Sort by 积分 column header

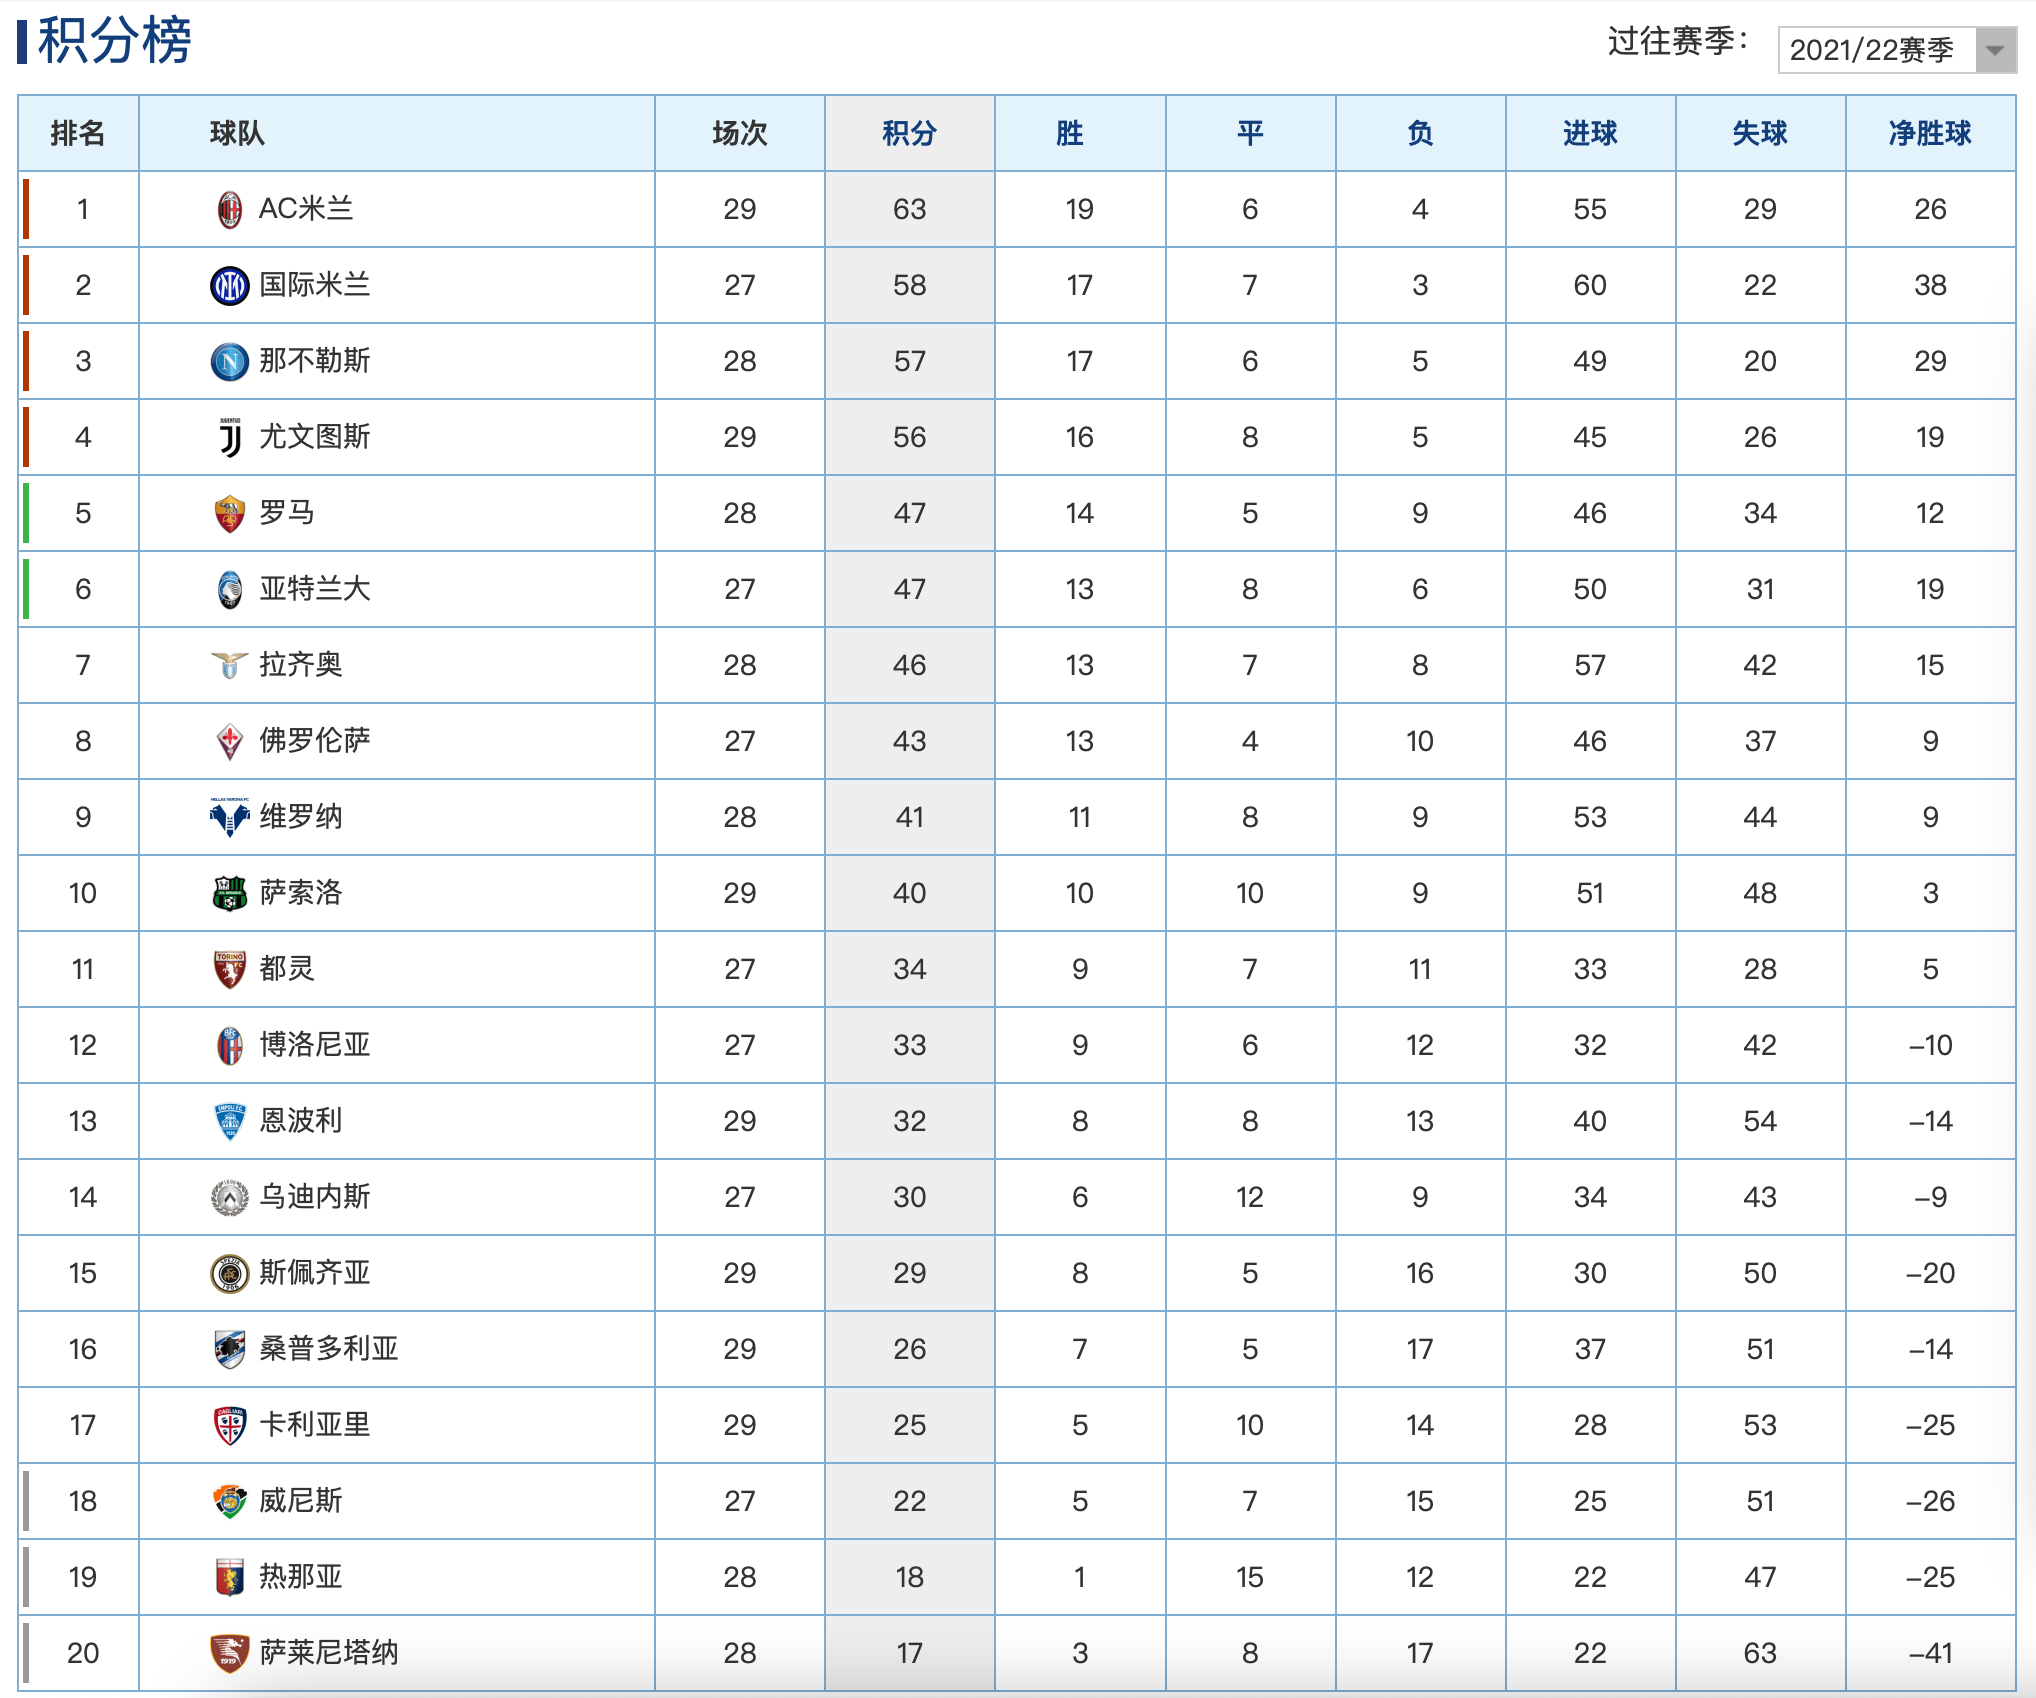click(x=909, y=133)
